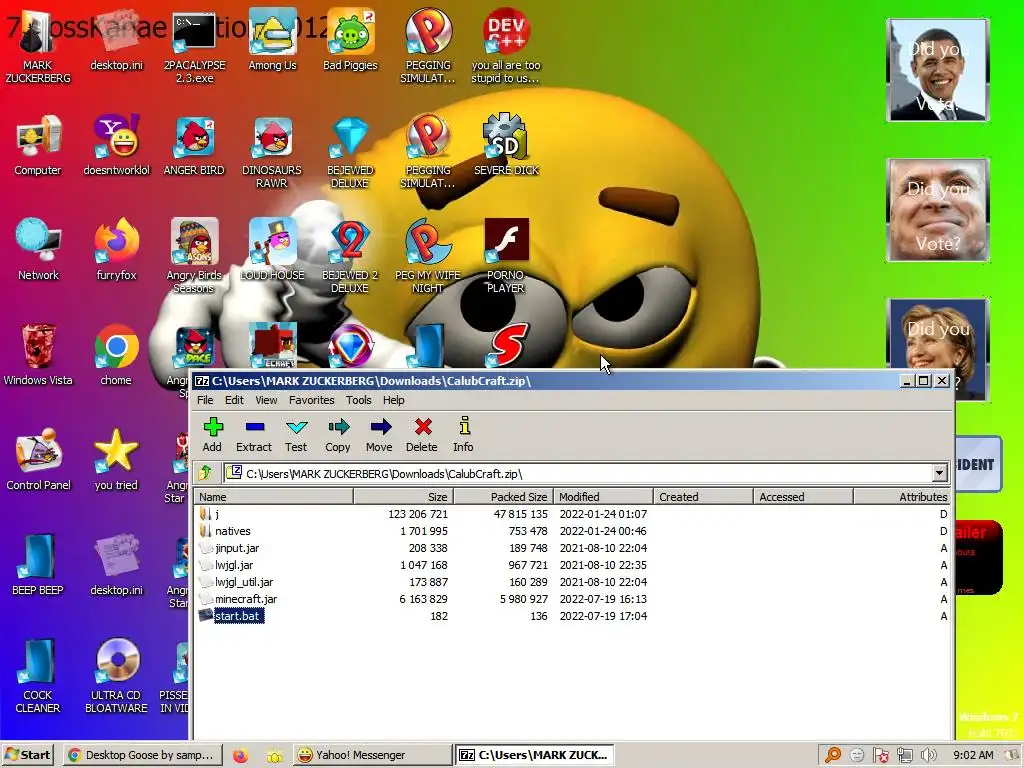Click packed size 5 980 927 cell
1024x768 pixels.
pyautogui.click(x=524, y=599)
